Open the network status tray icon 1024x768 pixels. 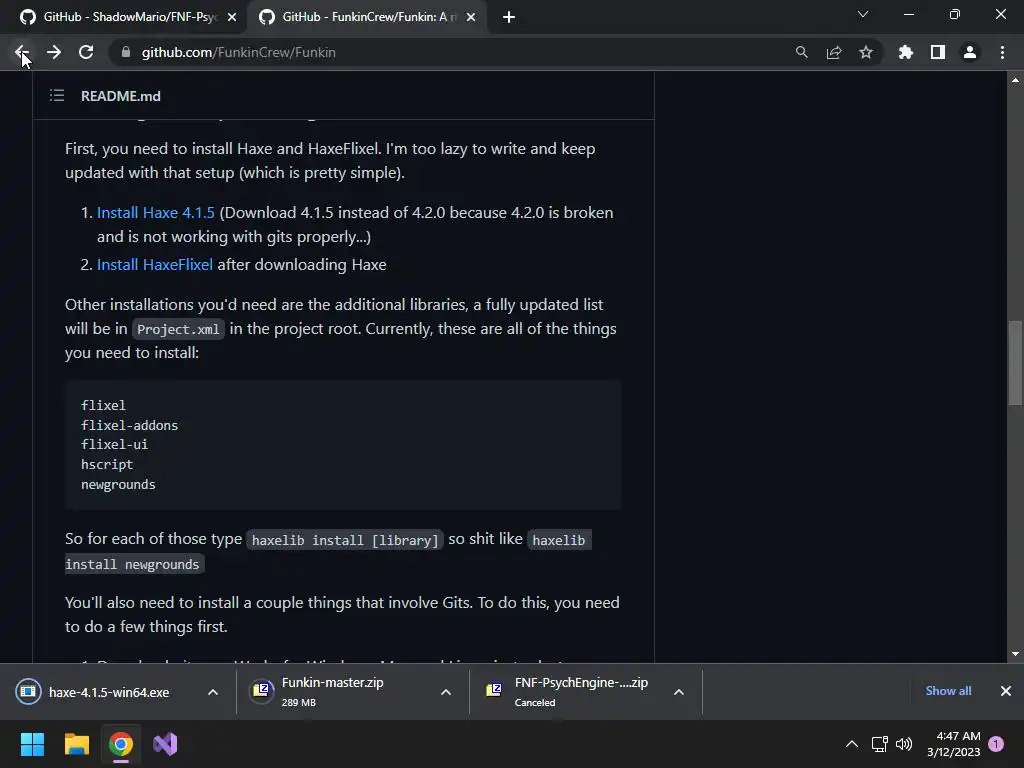tap(879, 744)
